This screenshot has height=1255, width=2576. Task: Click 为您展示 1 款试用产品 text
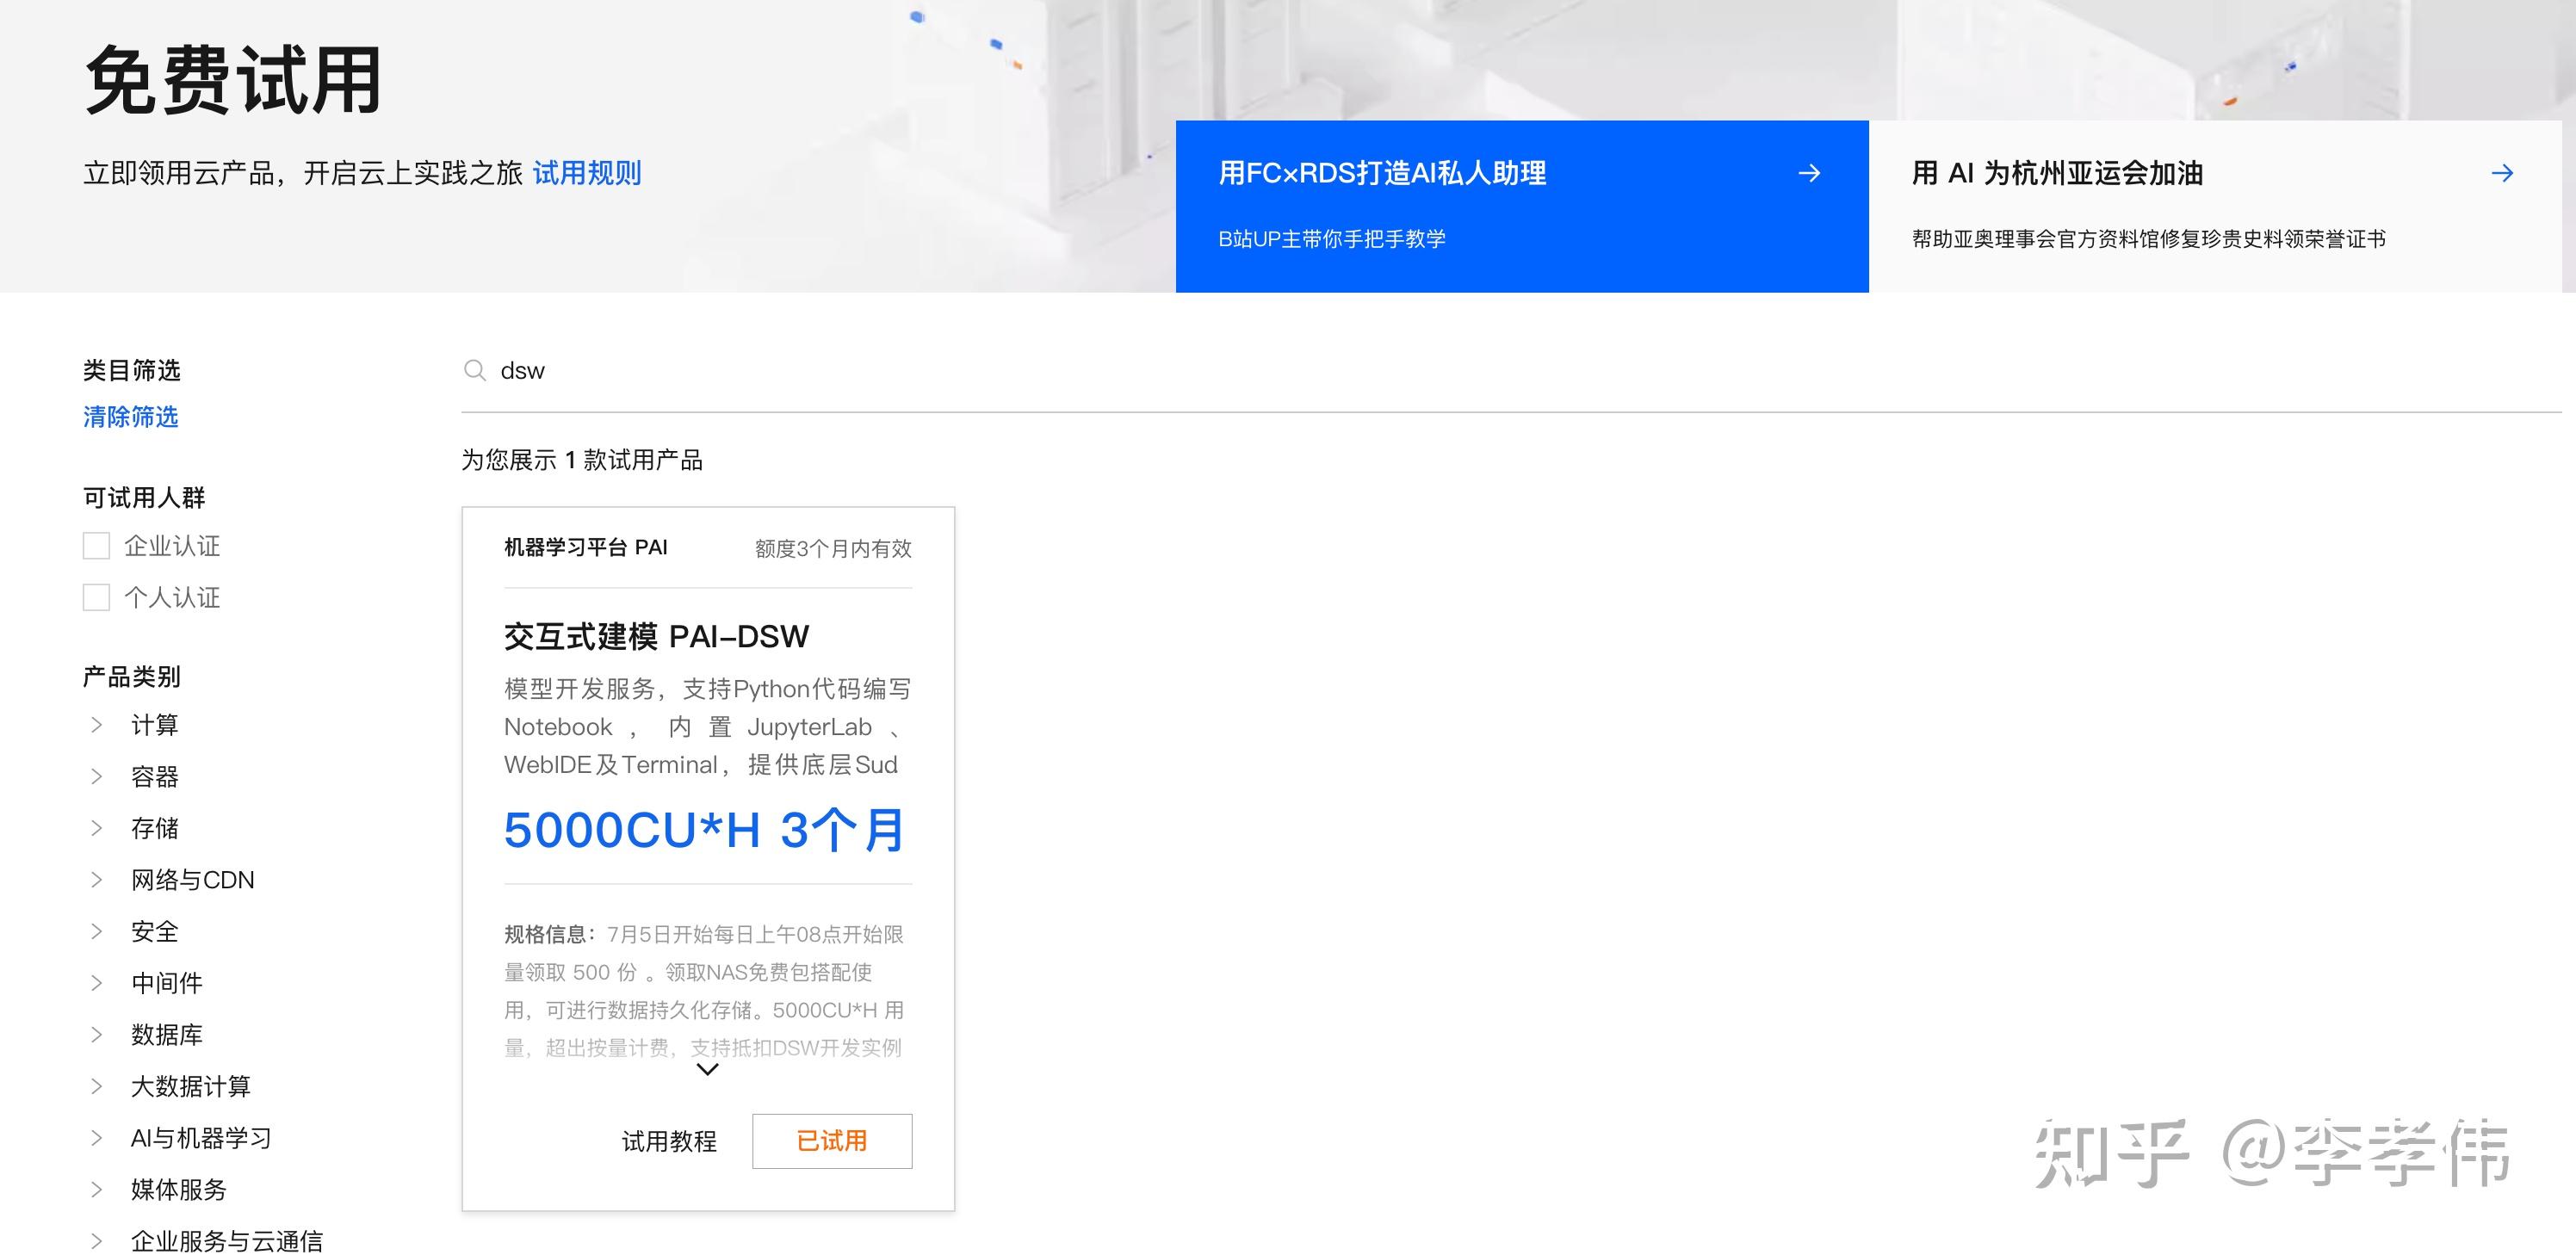coord(582,460)
